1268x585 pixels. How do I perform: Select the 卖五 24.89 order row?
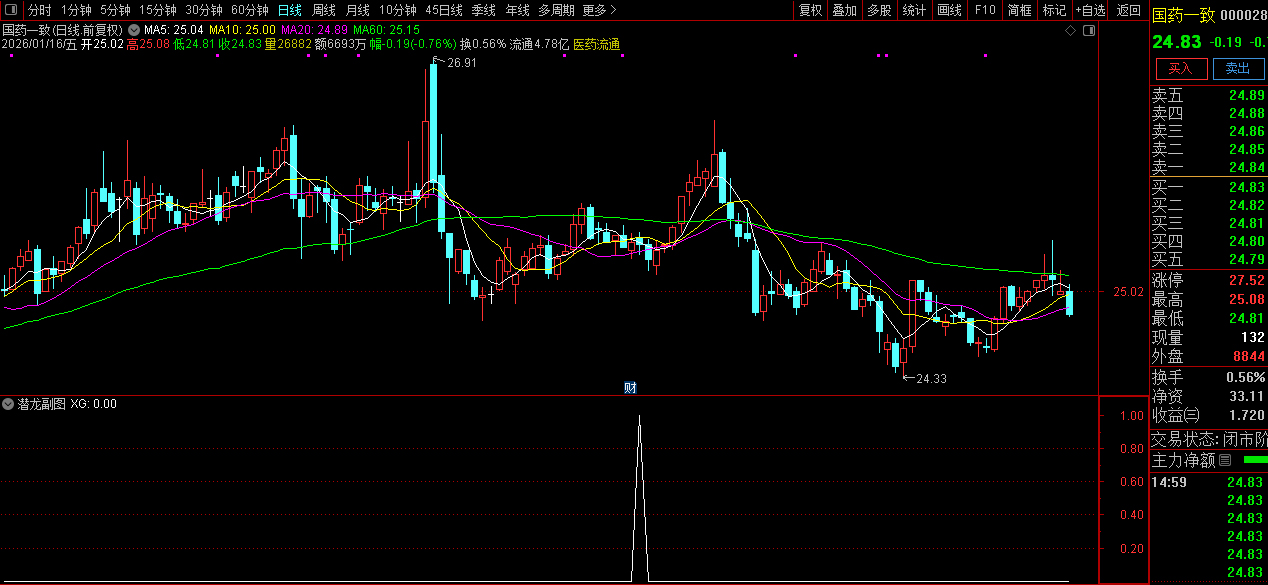tap(1208, 96)
